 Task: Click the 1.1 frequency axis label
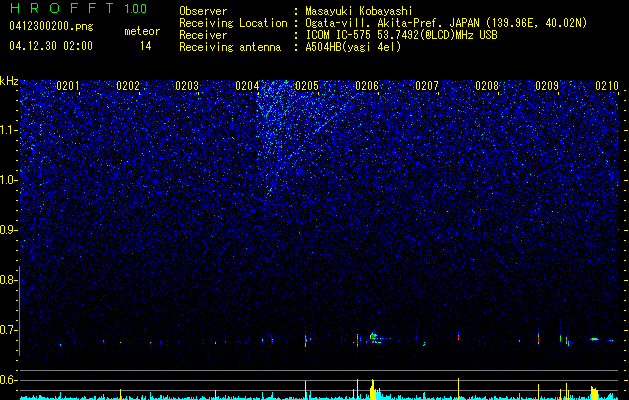tap(7, 130)
